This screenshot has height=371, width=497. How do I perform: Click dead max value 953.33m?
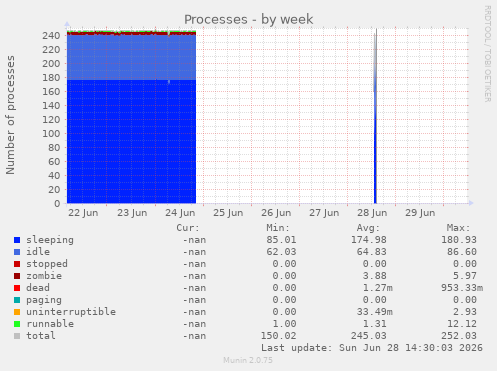tap(462, 288)
